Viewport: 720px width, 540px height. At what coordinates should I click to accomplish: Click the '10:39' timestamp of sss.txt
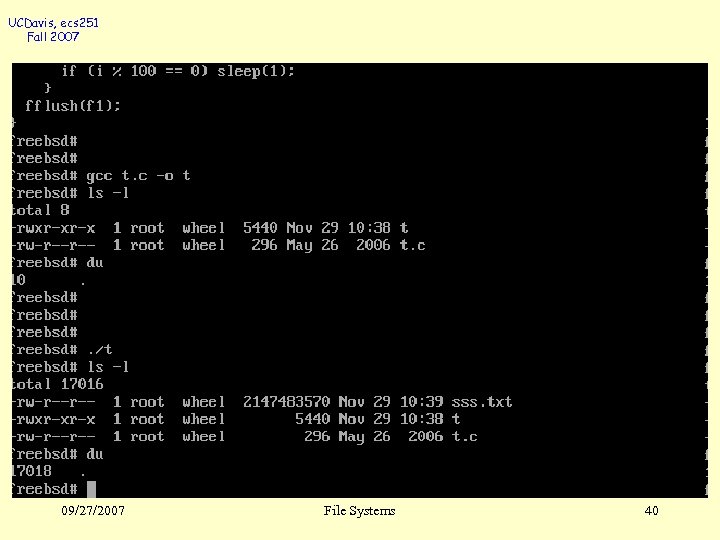pos(421,402)
